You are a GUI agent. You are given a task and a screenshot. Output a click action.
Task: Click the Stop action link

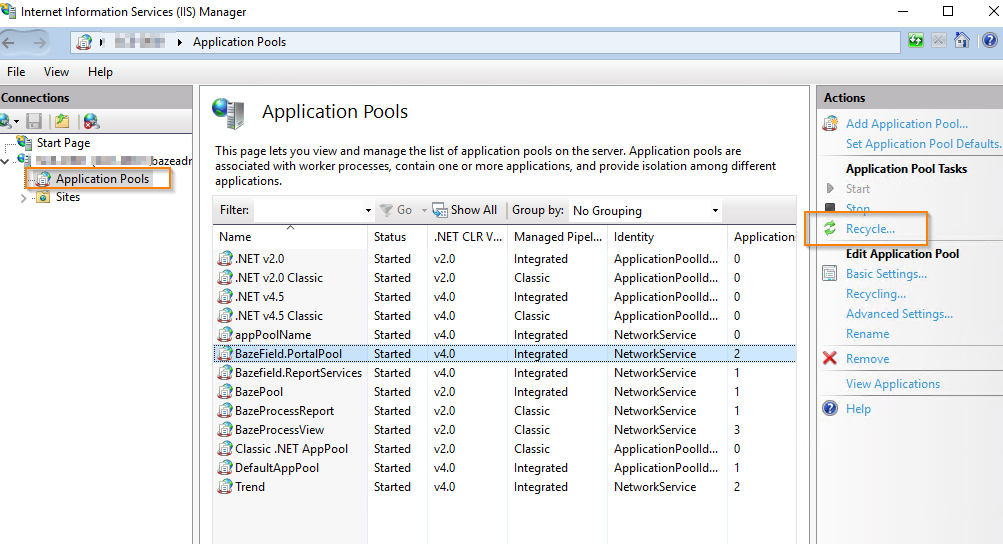coord(857,208)
